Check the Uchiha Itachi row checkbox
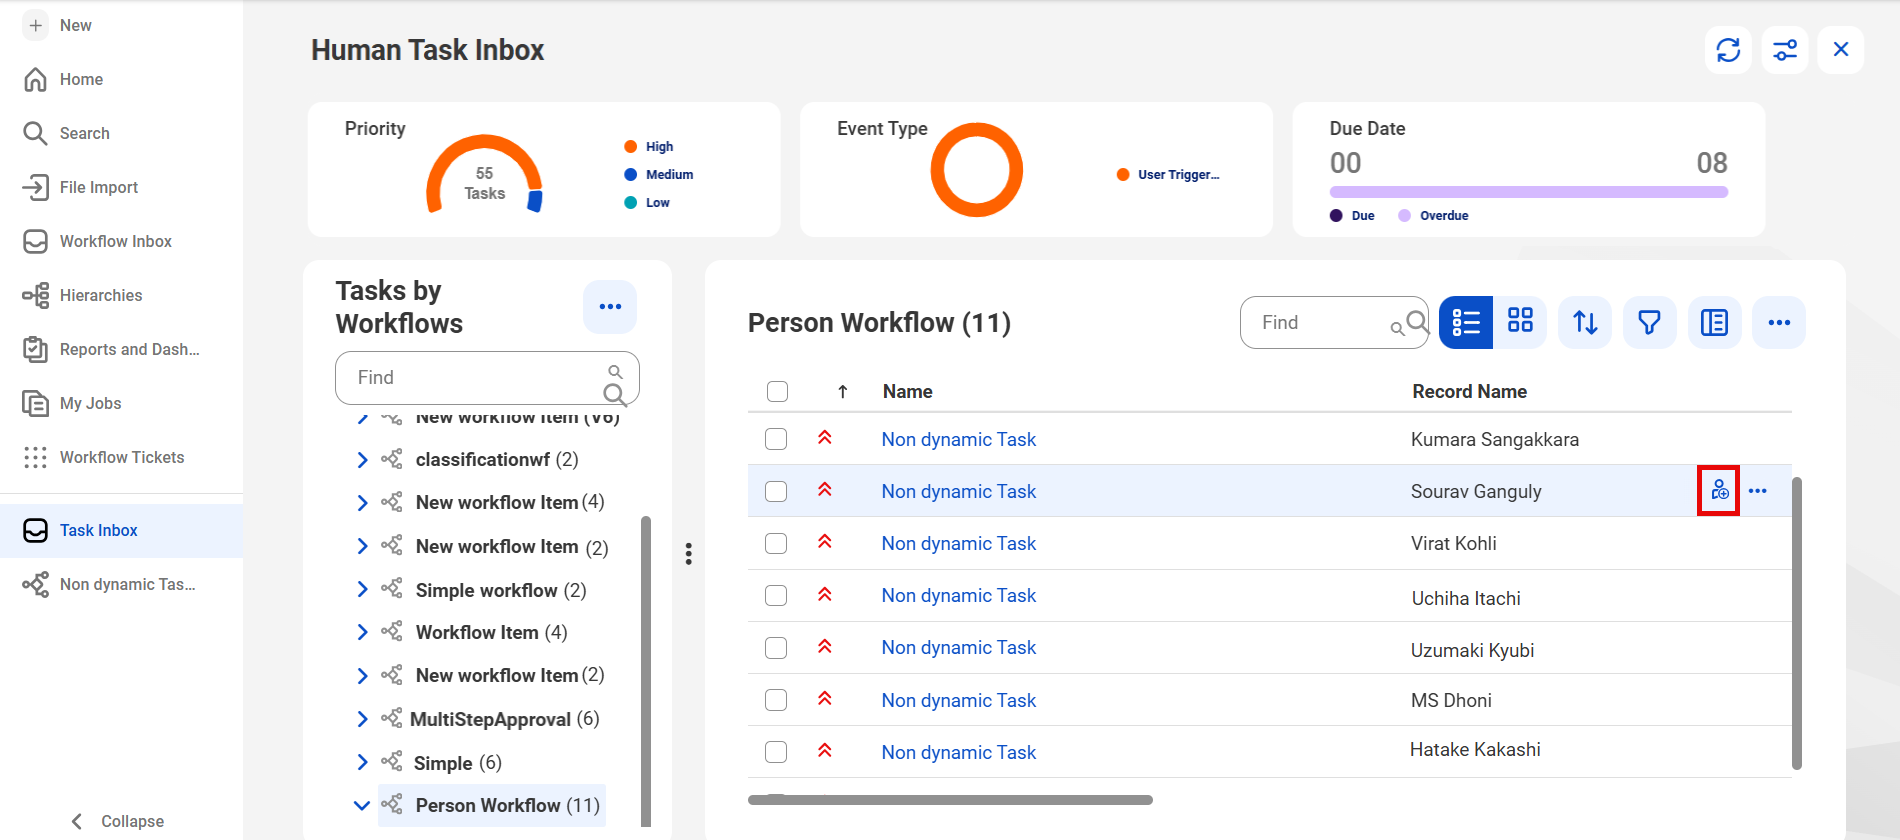This screenshot has width=1900, height=840. pyautogui.click(x=776, y=595)
